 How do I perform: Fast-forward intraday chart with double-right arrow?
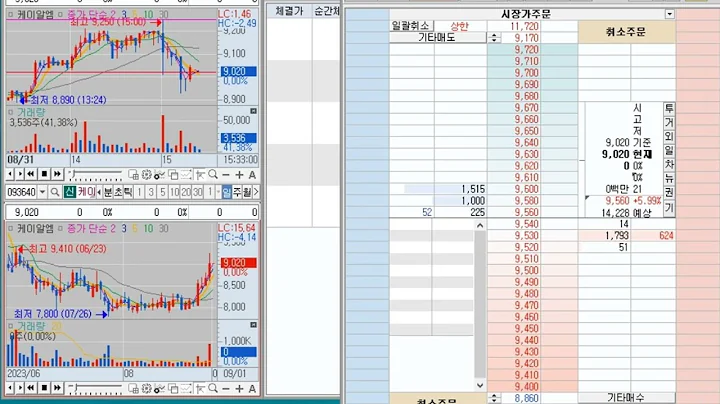57,174
